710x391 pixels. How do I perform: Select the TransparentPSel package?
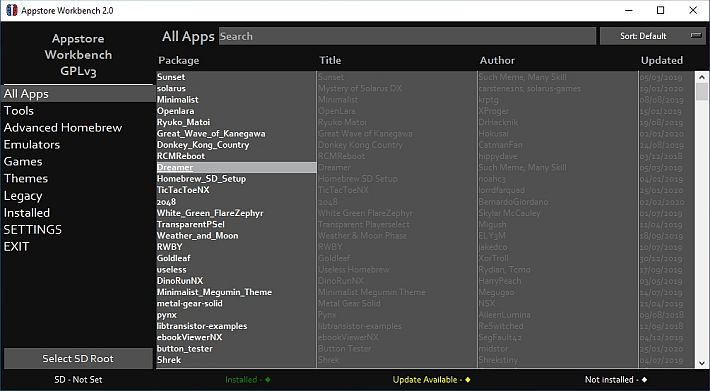click(x=236, y=224)
